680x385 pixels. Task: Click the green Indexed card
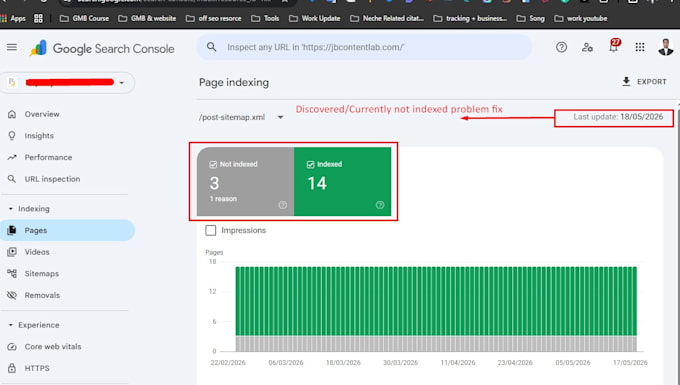pyautogui.click(x=343, y=181)
